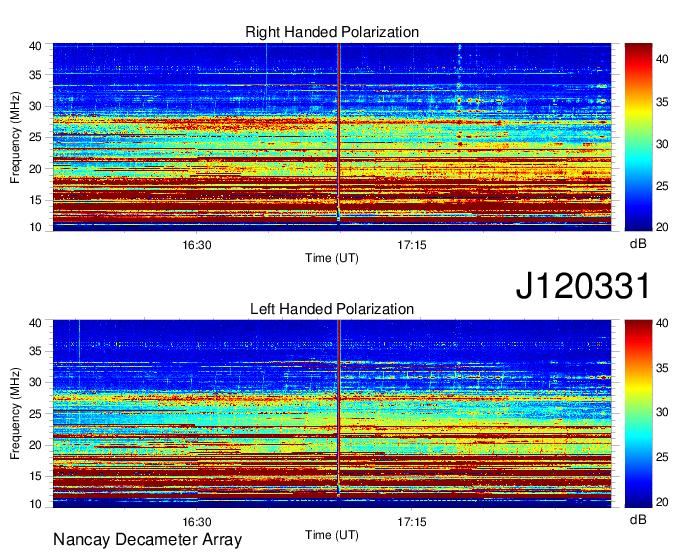This screenshot has width=680, height=552.
Task: Click the dB label below bottom color bar
Action: coord(638,519)
